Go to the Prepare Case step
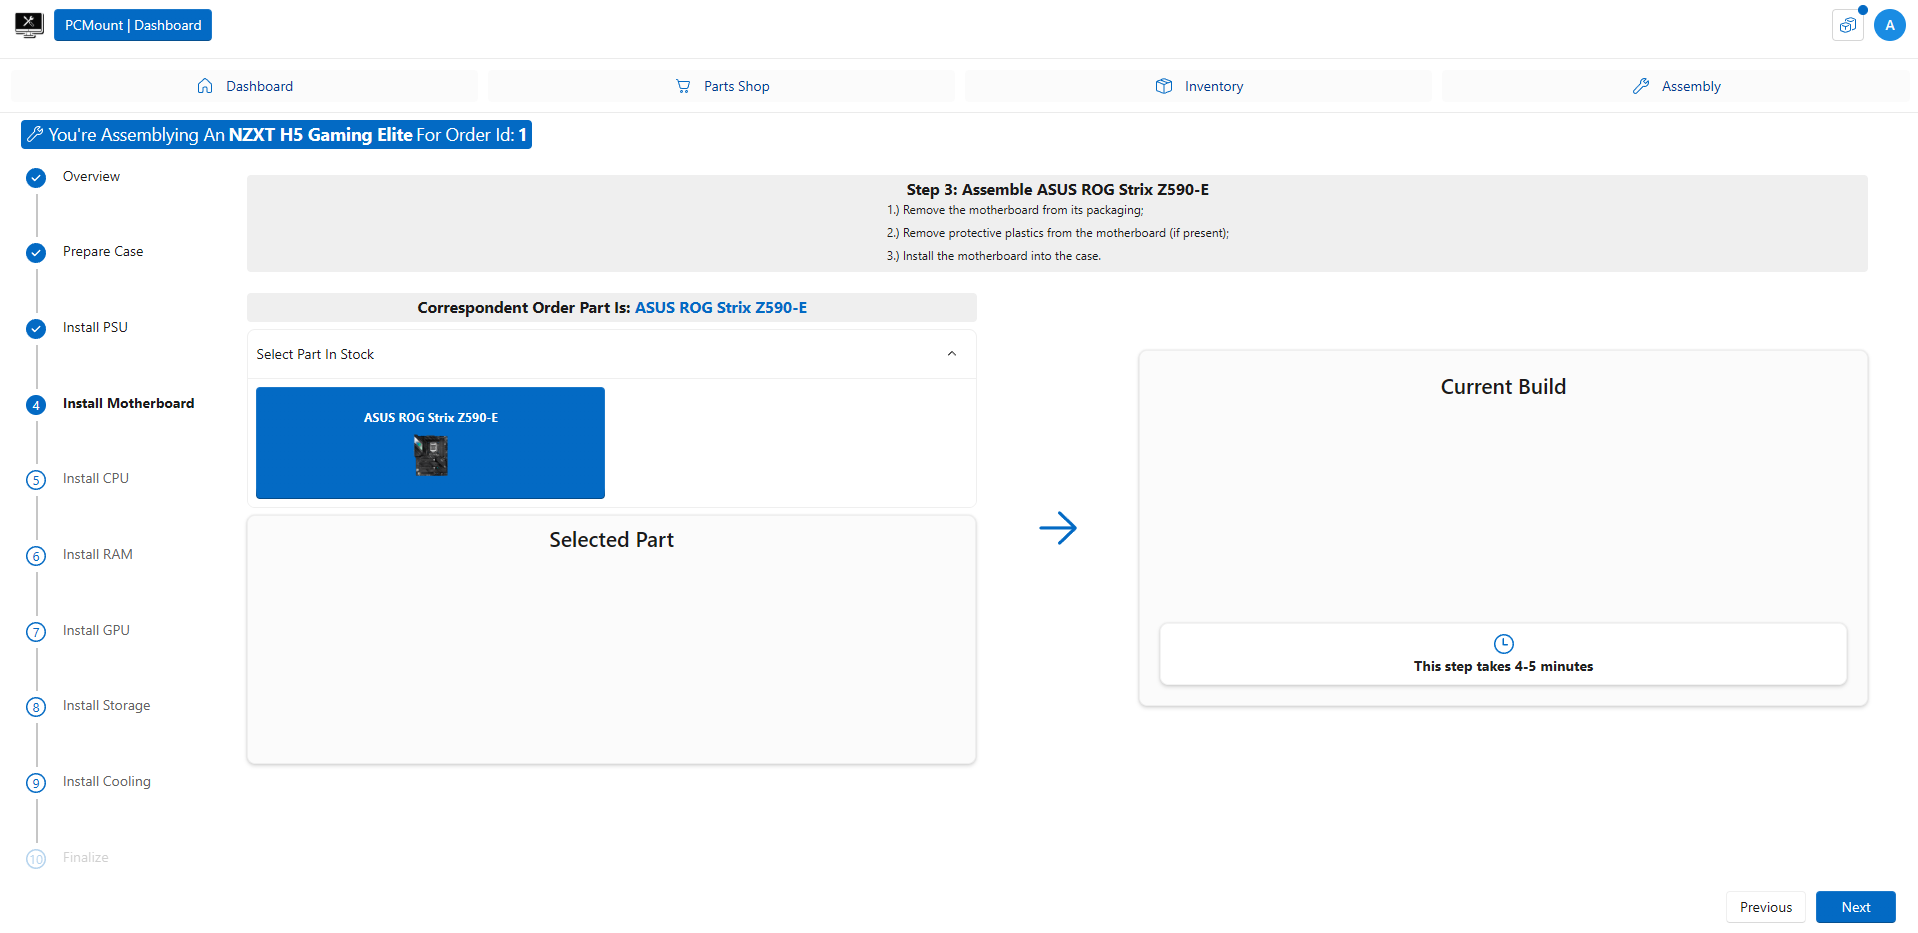This screenshot has width=1918, height=933. (103, 252)
